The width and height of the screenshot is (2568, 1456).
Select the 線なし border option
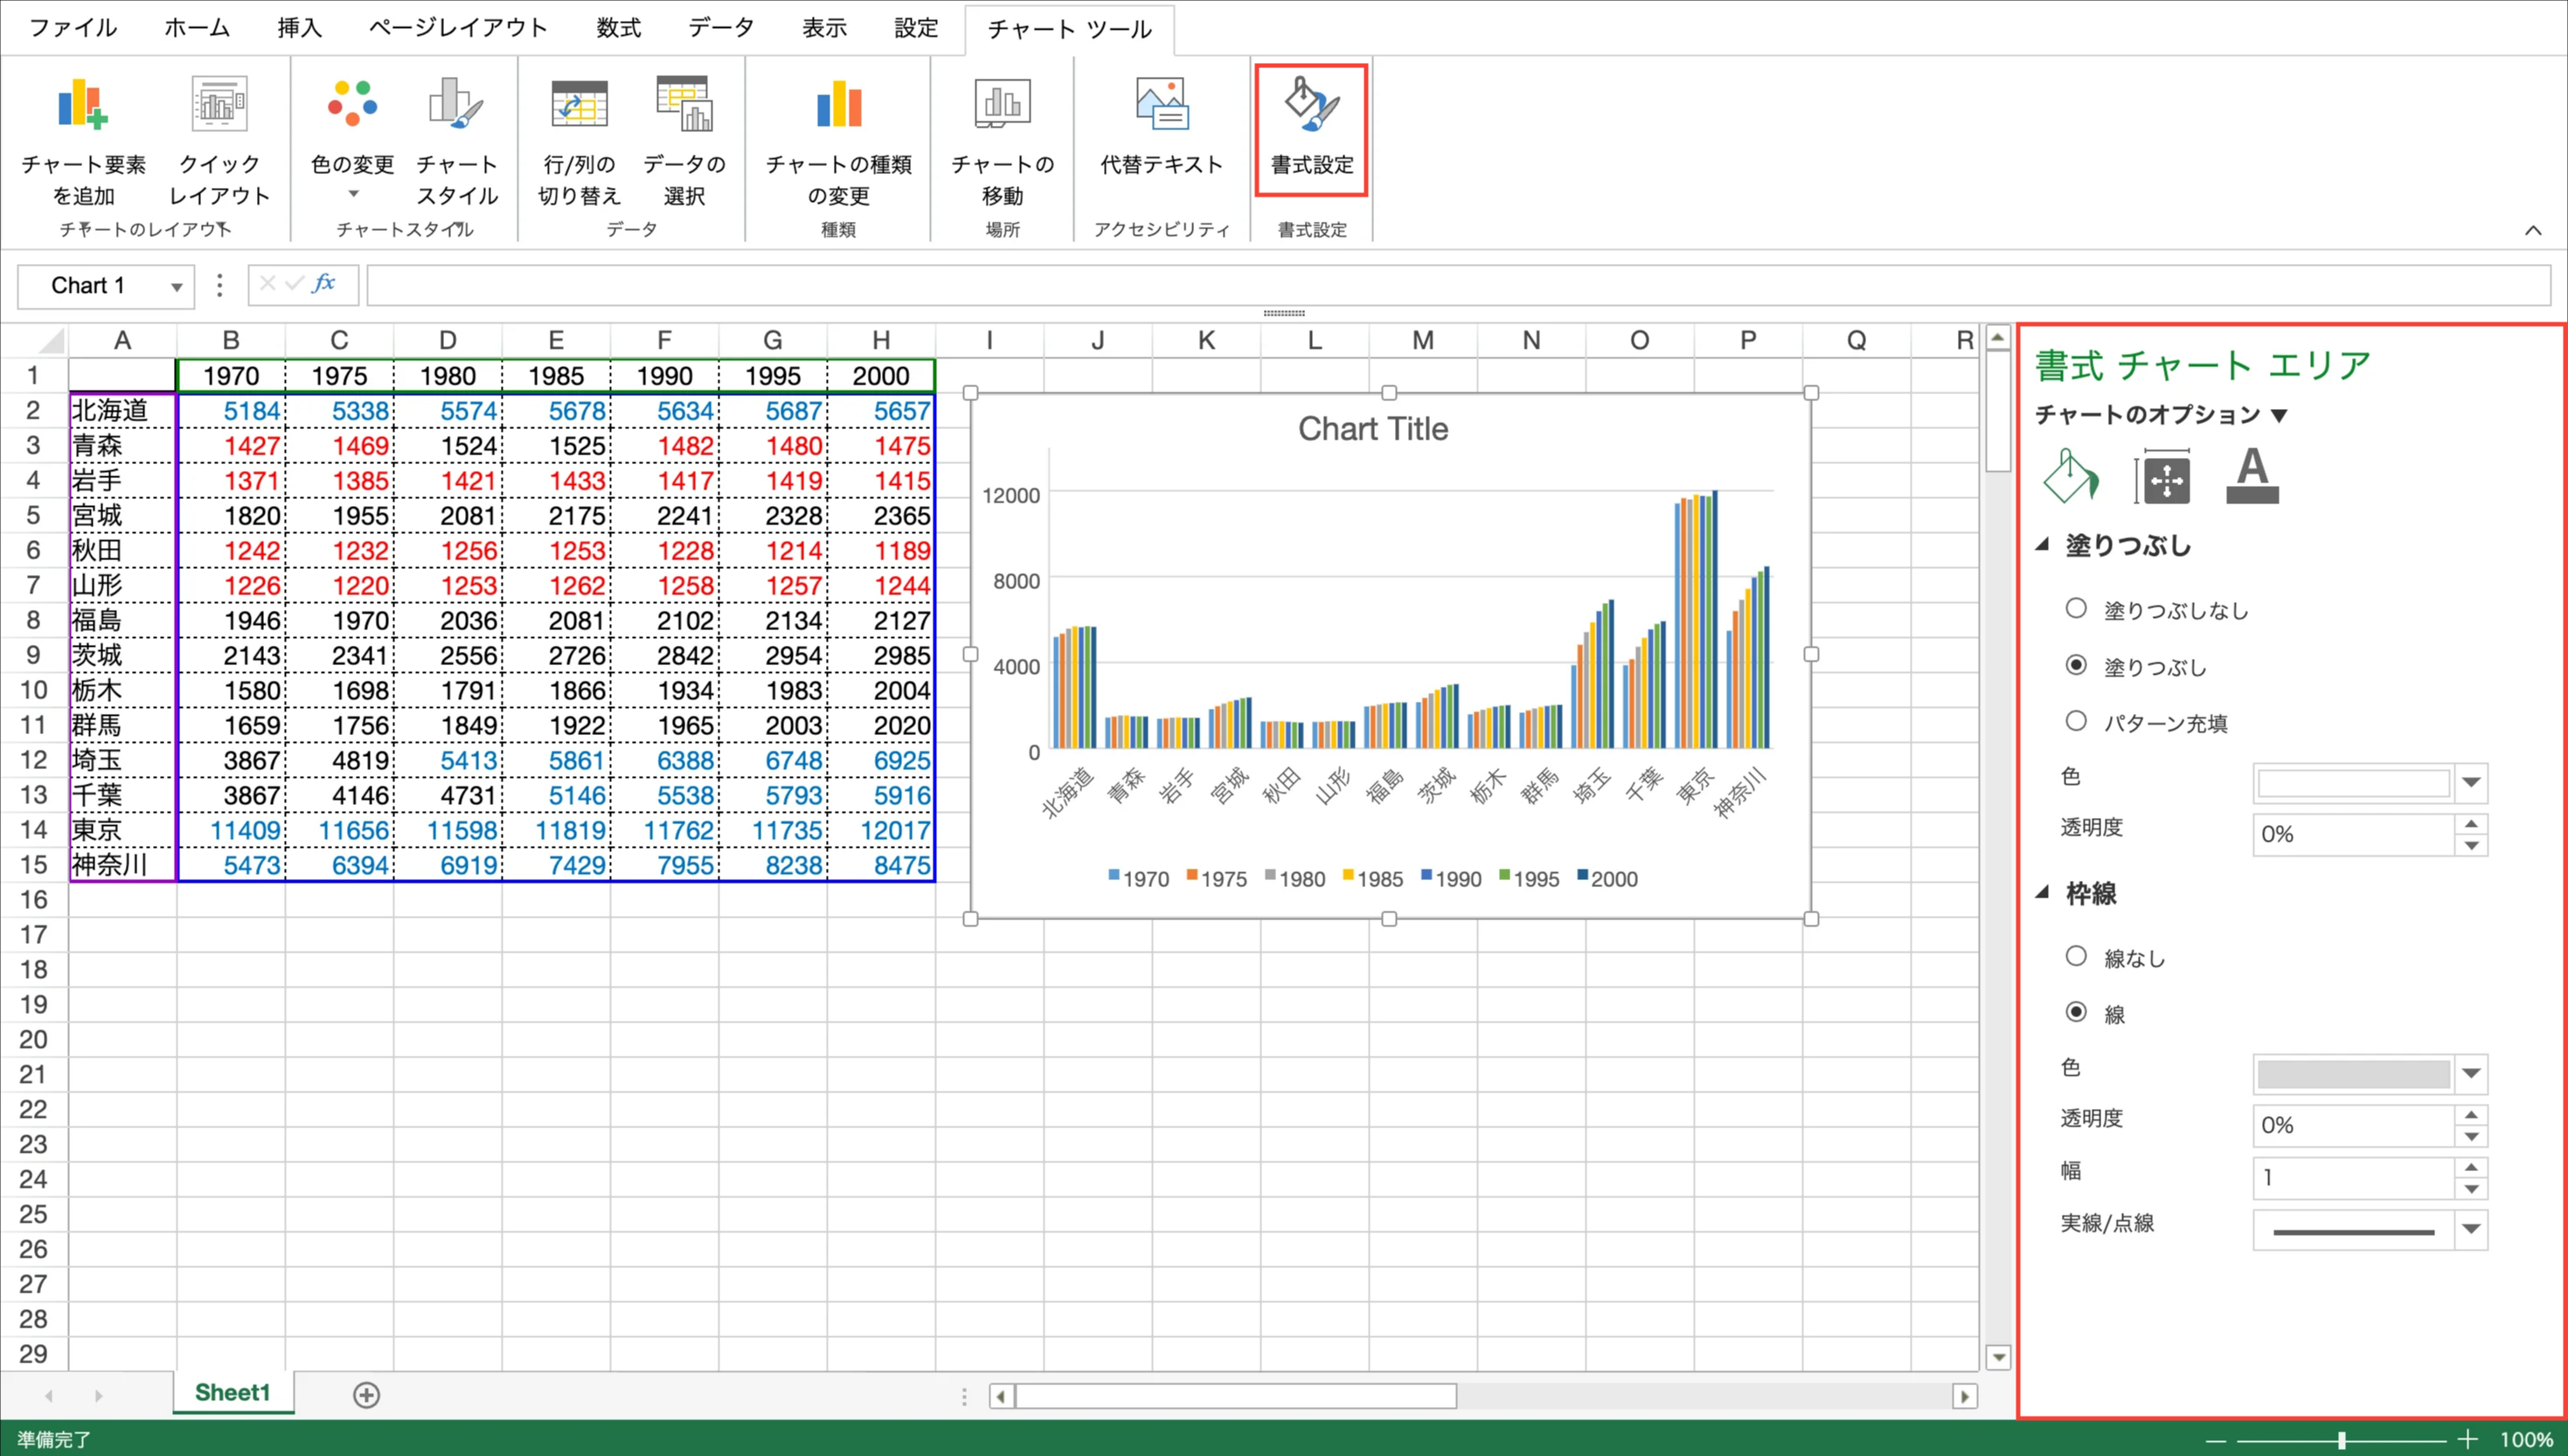[2076, 956]
